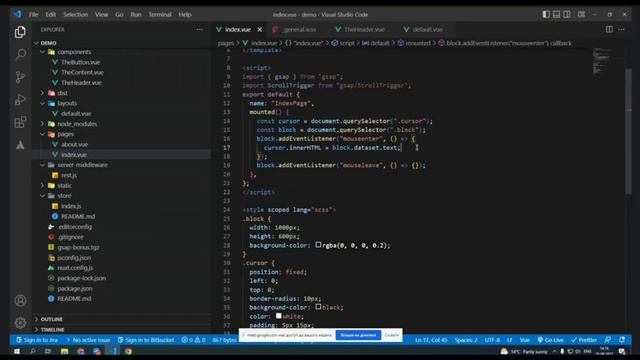Open .gitignore file
Viewport: 640px width, 360px height.
point(70,237)
